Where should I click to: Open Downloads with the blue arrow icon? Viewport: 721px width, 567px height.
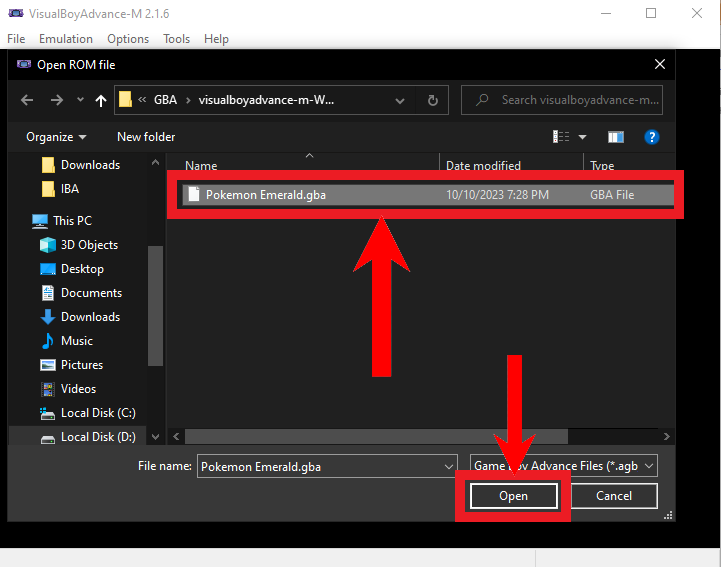click(x=80, y=317)
